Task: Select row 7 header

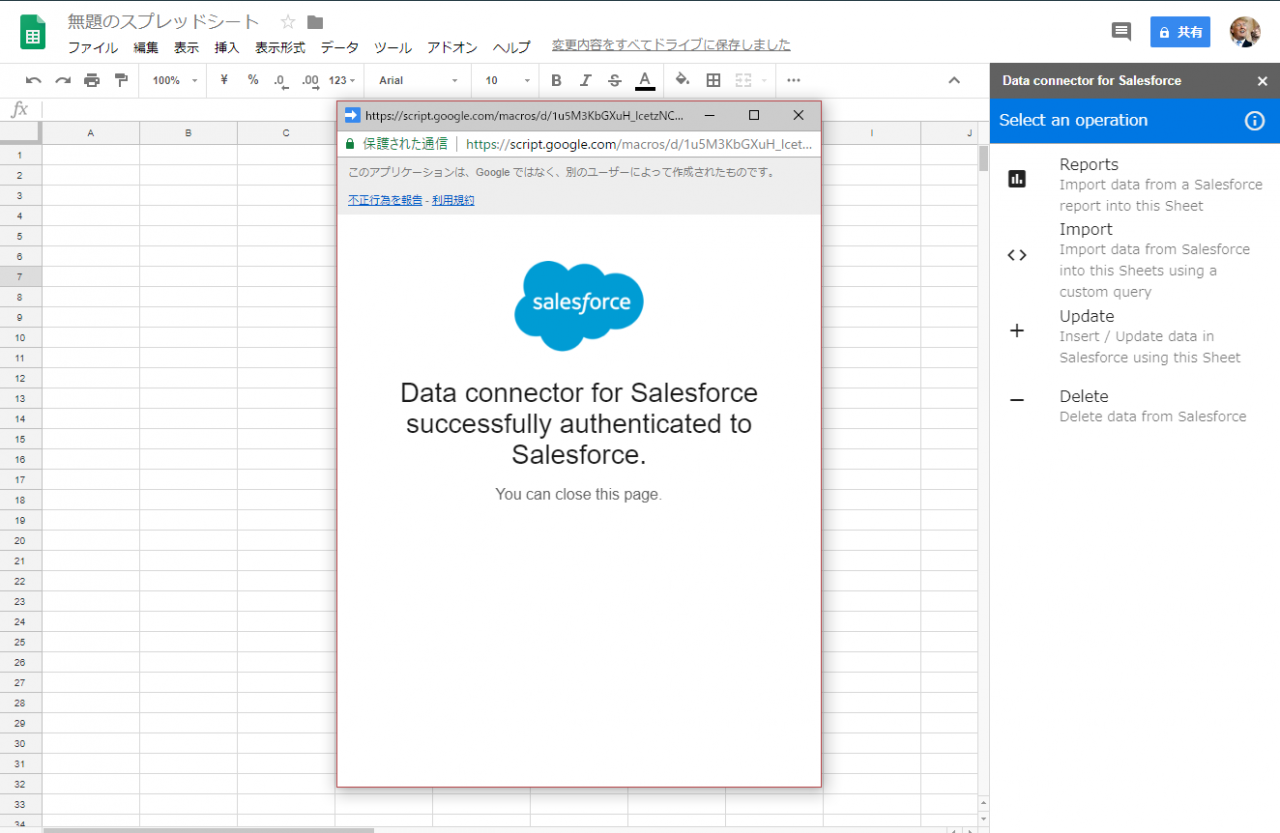Action: (x=20, y=276)
